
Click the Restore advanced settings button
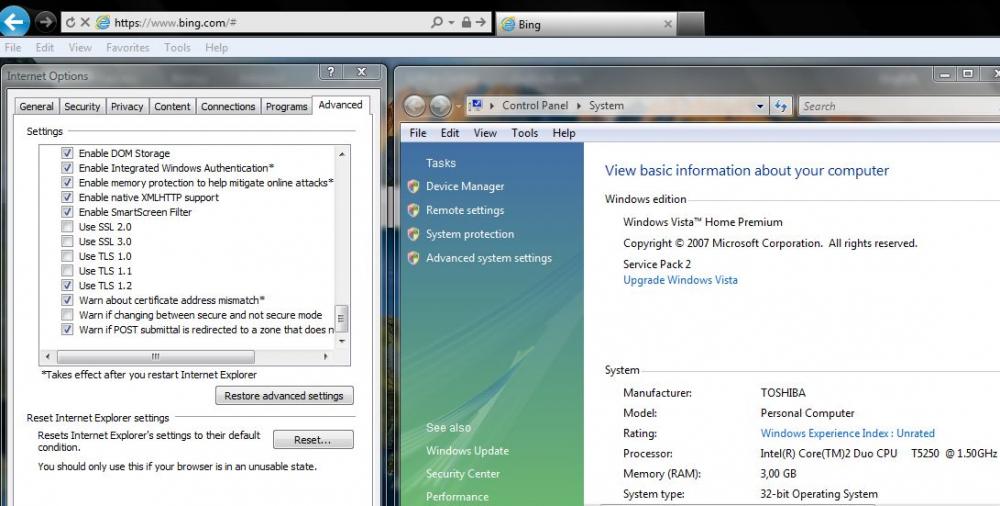coord(284,396)
